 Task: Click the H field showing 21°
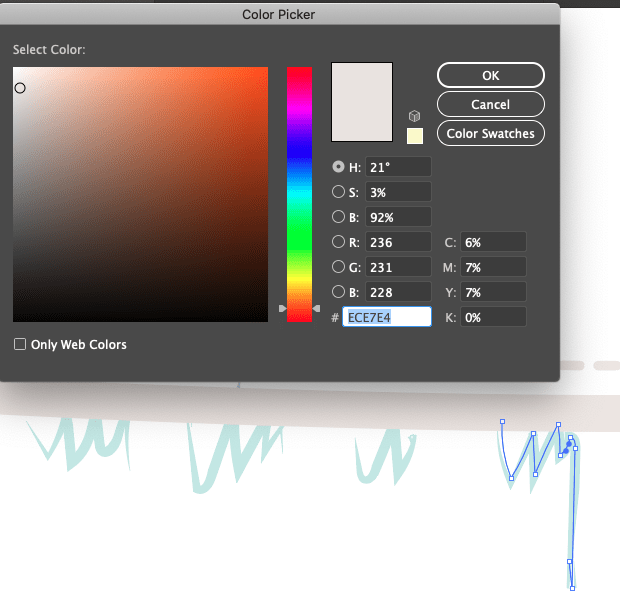(398, 167)
